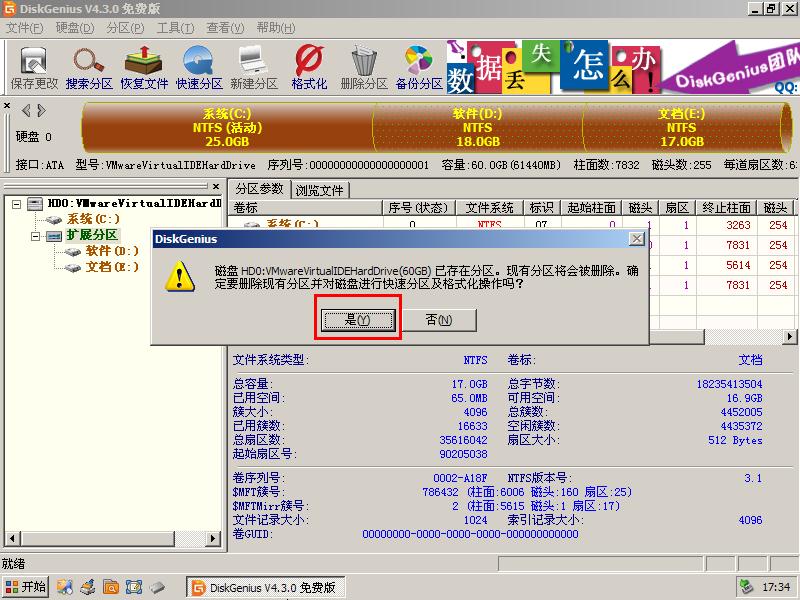
Task: Sort by the 终止柱面 column header
Action: tap(727, 208)
